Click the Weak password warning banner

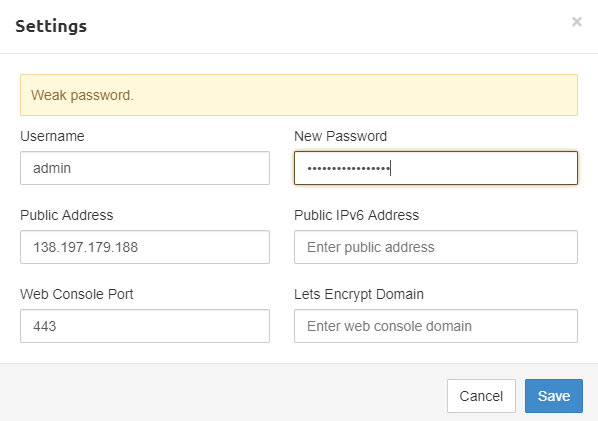click(299, 95)
